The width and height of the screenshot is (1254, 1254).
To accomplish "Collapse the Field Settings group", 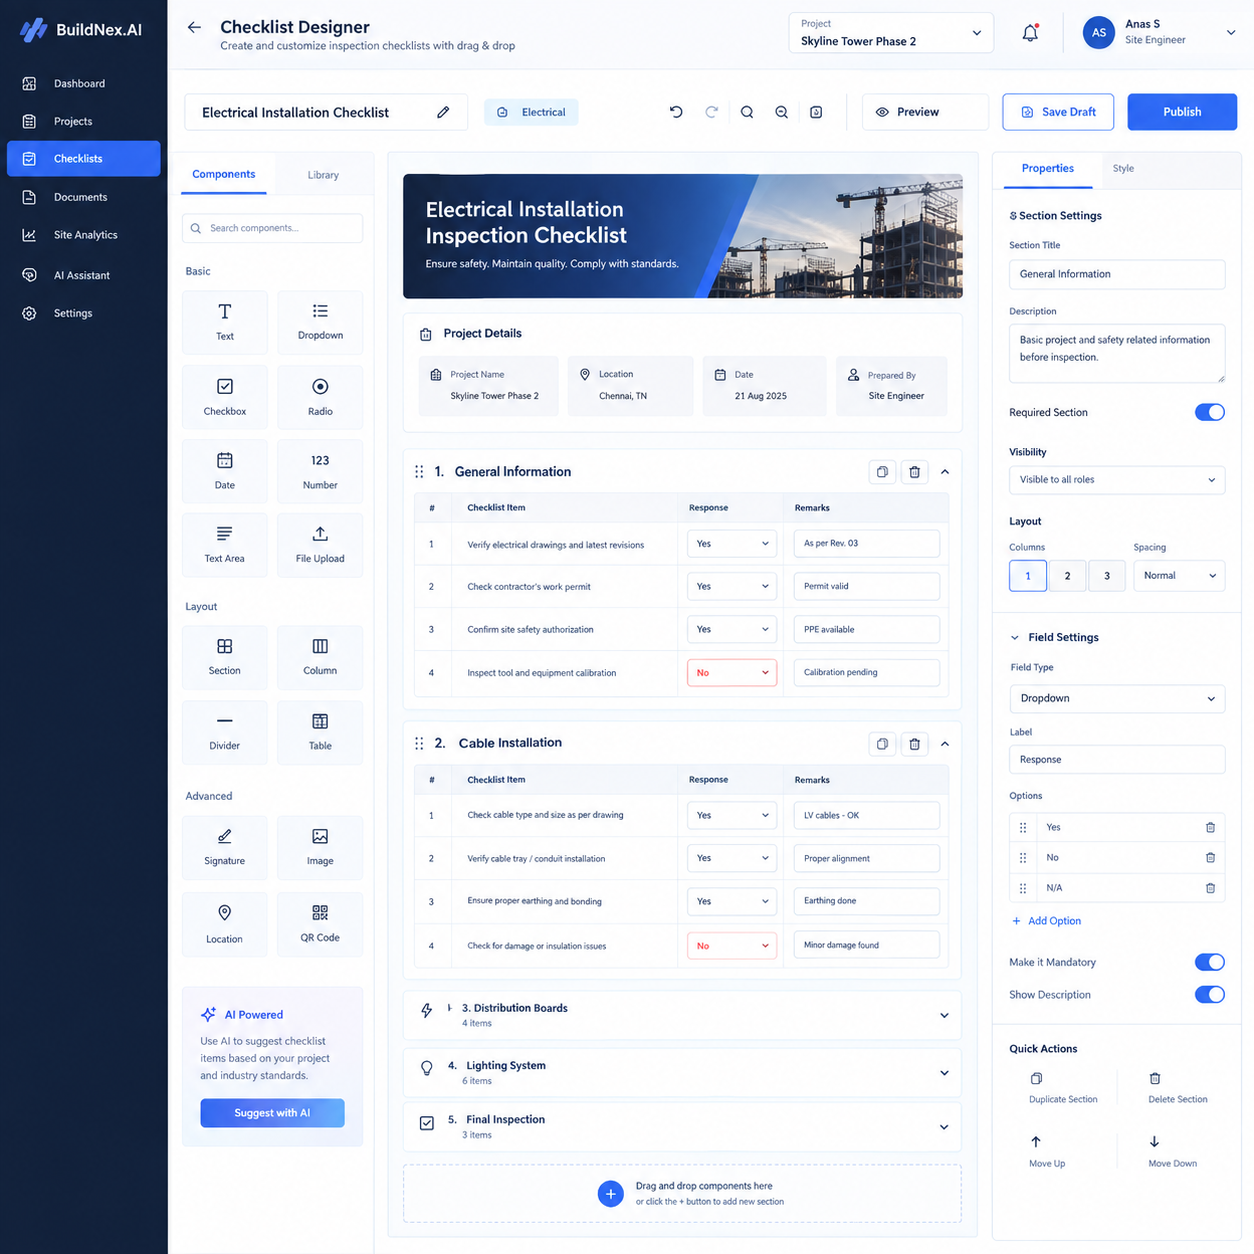I will click(1015, 637).
